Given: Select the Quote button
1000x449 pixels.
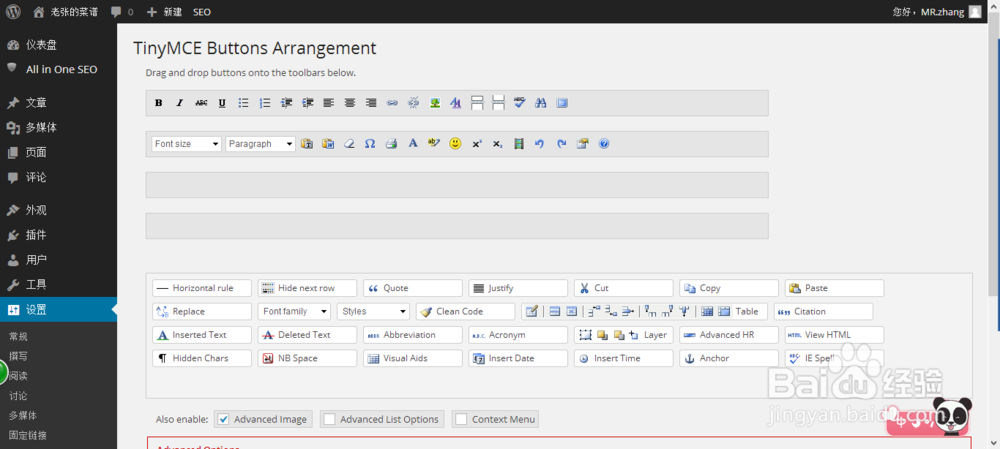Looking at the screenshot, I should (x=413, y=288).
